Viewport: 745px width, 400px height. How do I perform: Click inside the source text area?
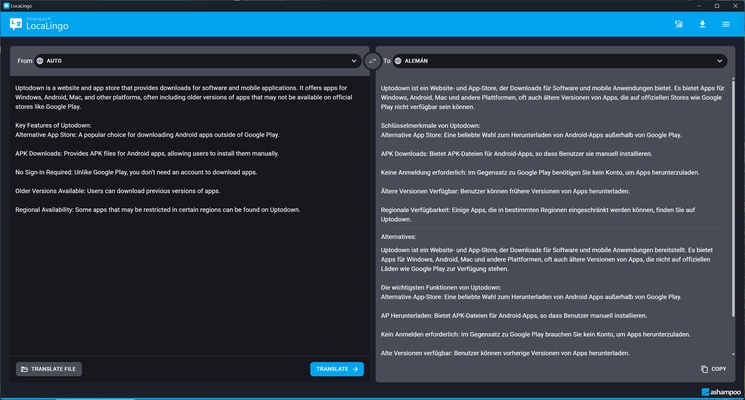tap(186, 280)
